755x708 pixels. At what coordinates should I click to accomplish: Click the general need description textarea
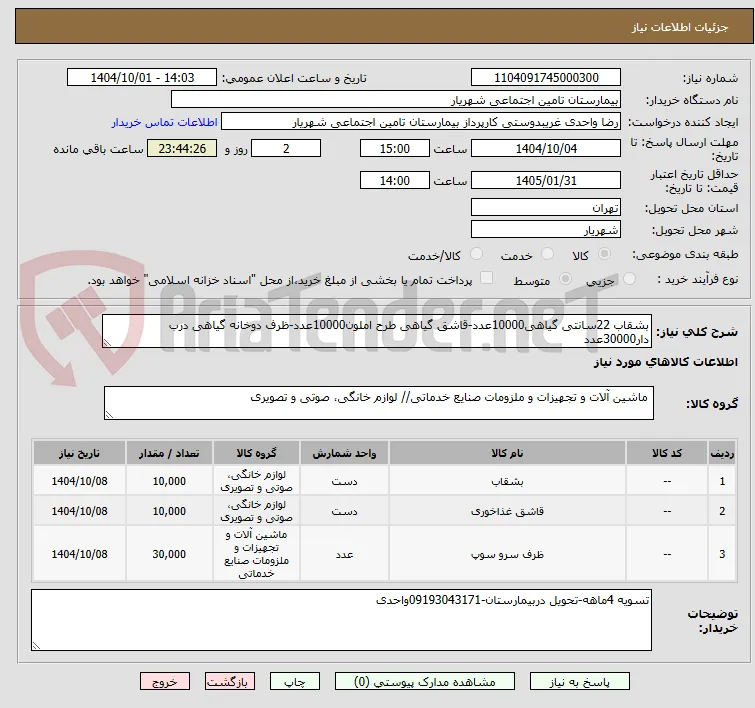pyautogui.click(x=377, y=331)
